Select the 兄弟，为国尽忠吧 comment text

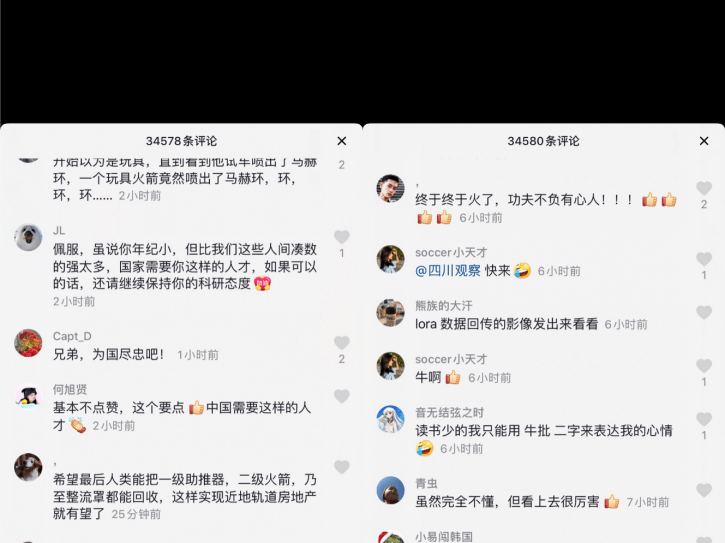(x=109, y=355)
